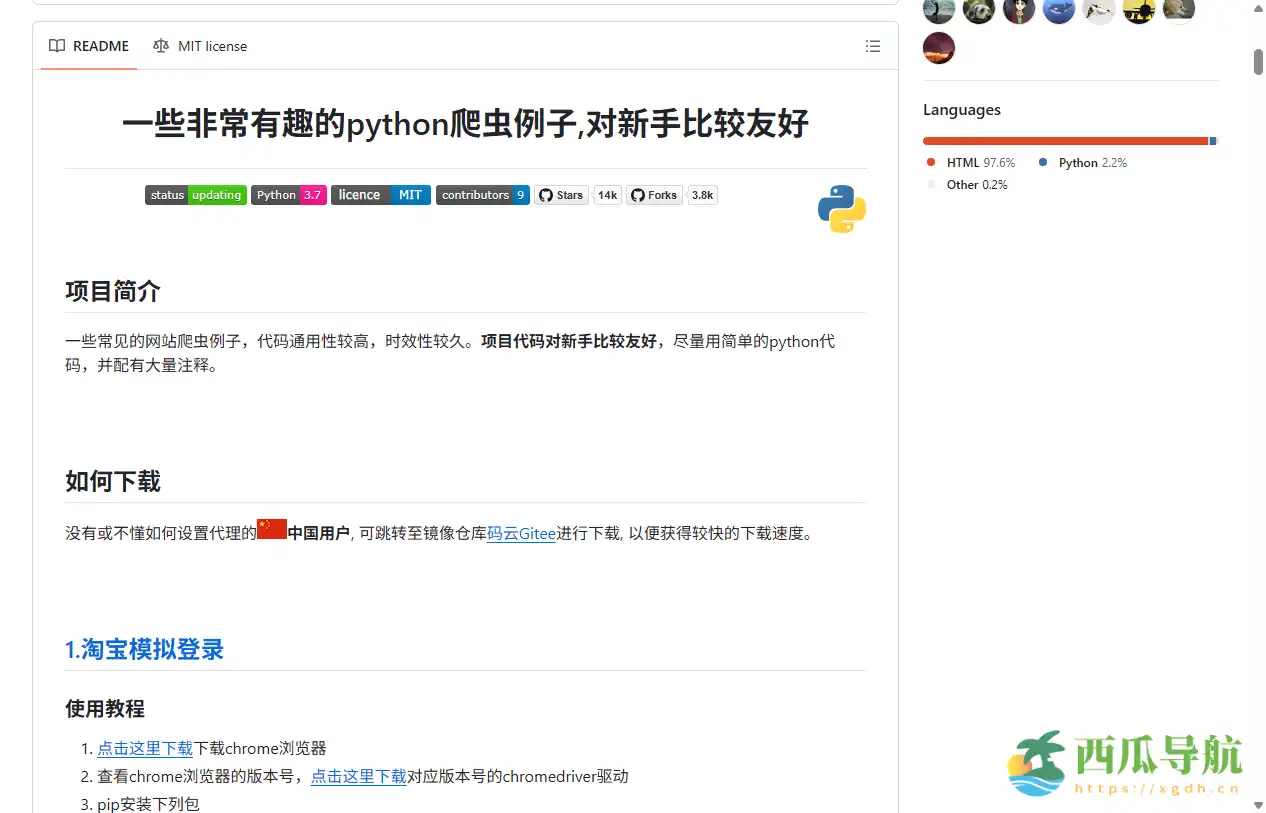Click the Python logo in the README

841,209
